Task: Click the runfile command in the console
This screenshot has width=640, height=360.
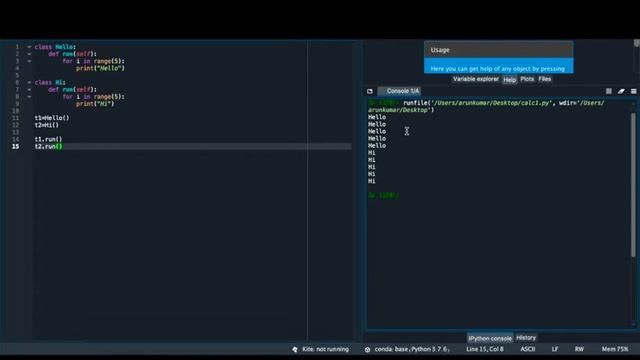Action: pos(486,106)
